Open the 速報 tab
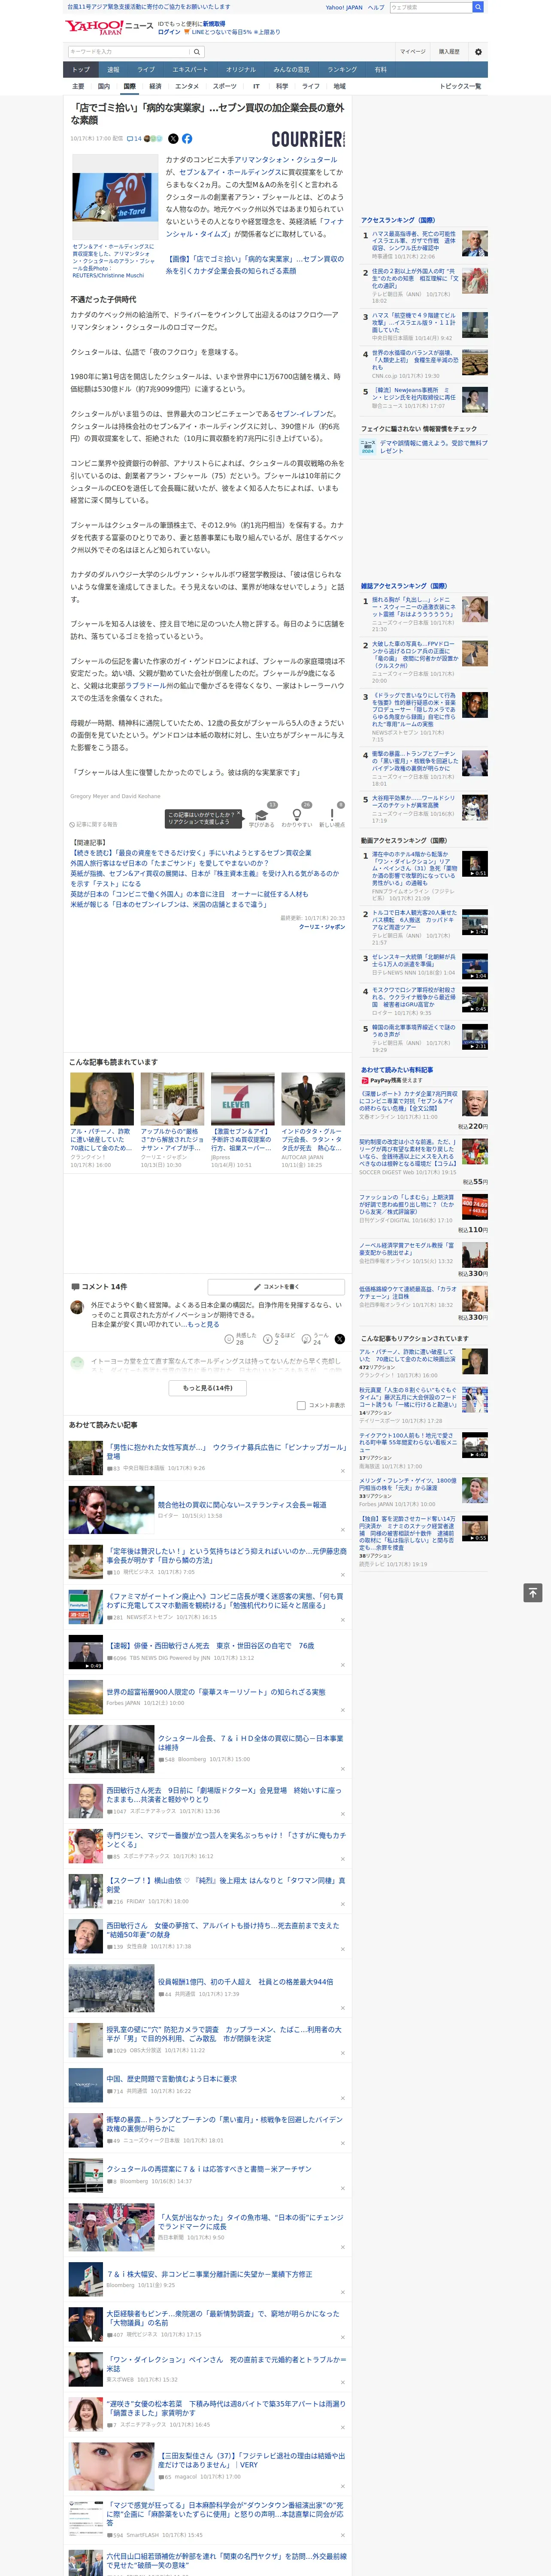This screenshot has height=2576, width=551. pyautogui.click(x=113, y=70)
